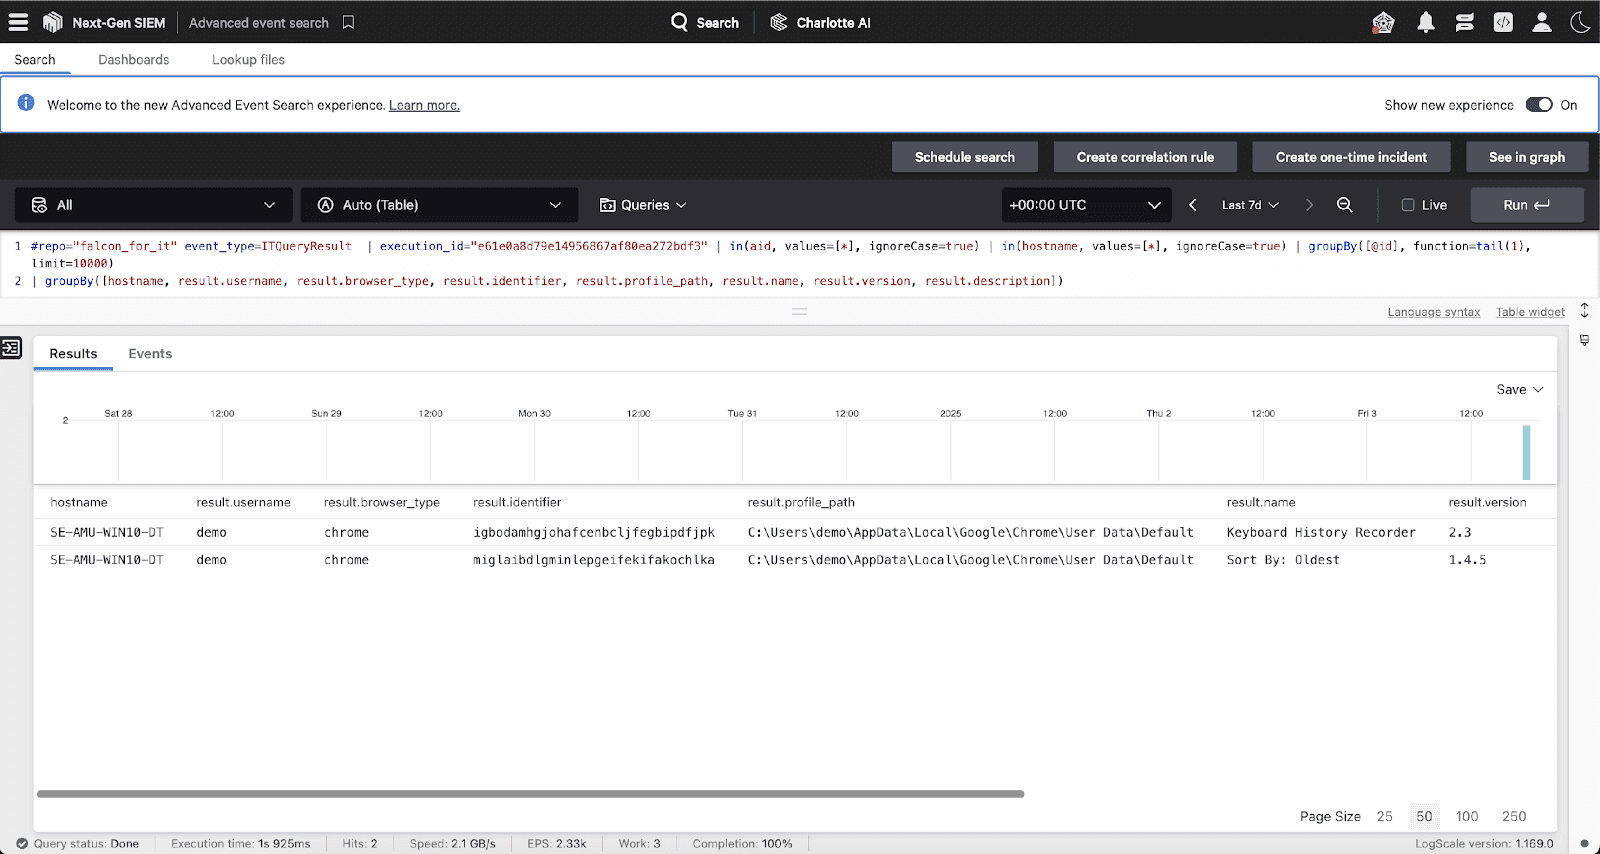Open the Auto (Table) visualization dropdown
The image size is (1600, 854).
(440, 205)
